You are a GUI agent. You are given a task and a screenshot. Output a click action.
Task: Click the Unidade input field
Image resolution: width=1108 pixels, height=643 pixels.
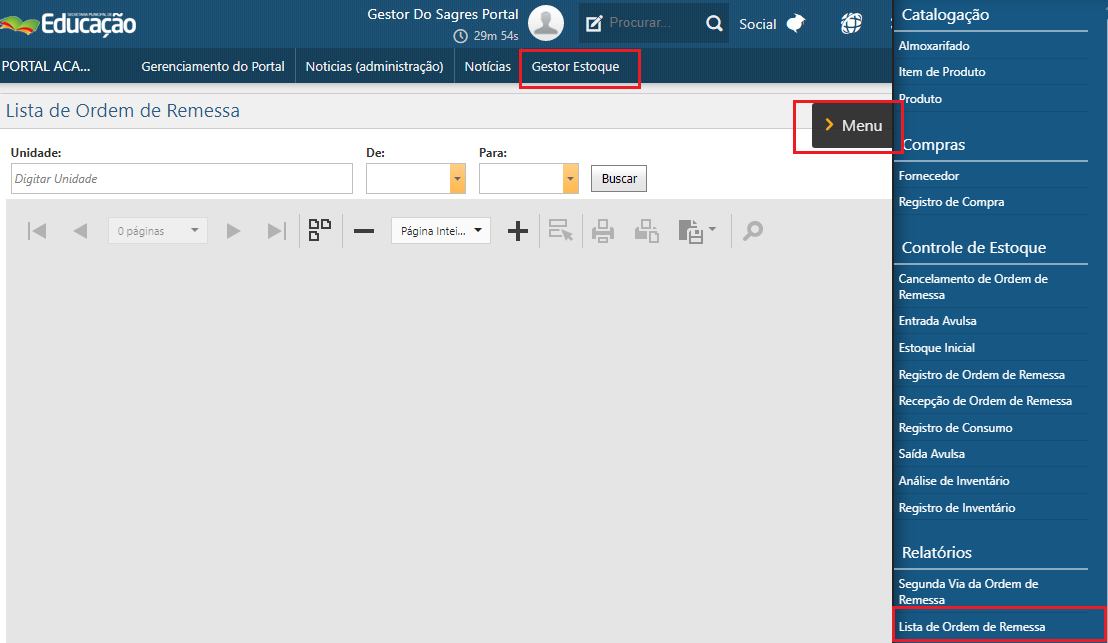pos(182,179)
